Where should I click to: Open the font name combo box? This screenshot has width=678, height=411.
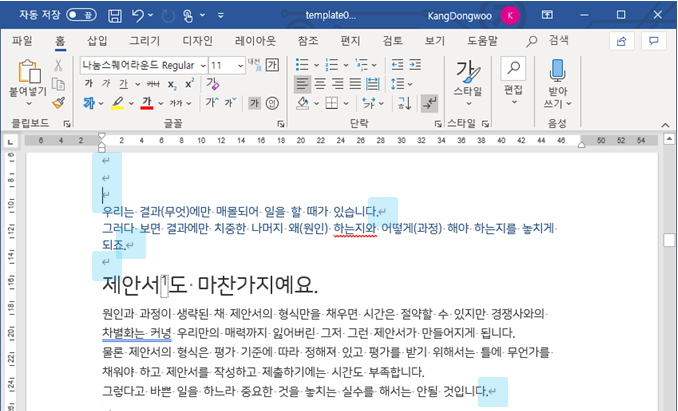(x=144, y=65)
